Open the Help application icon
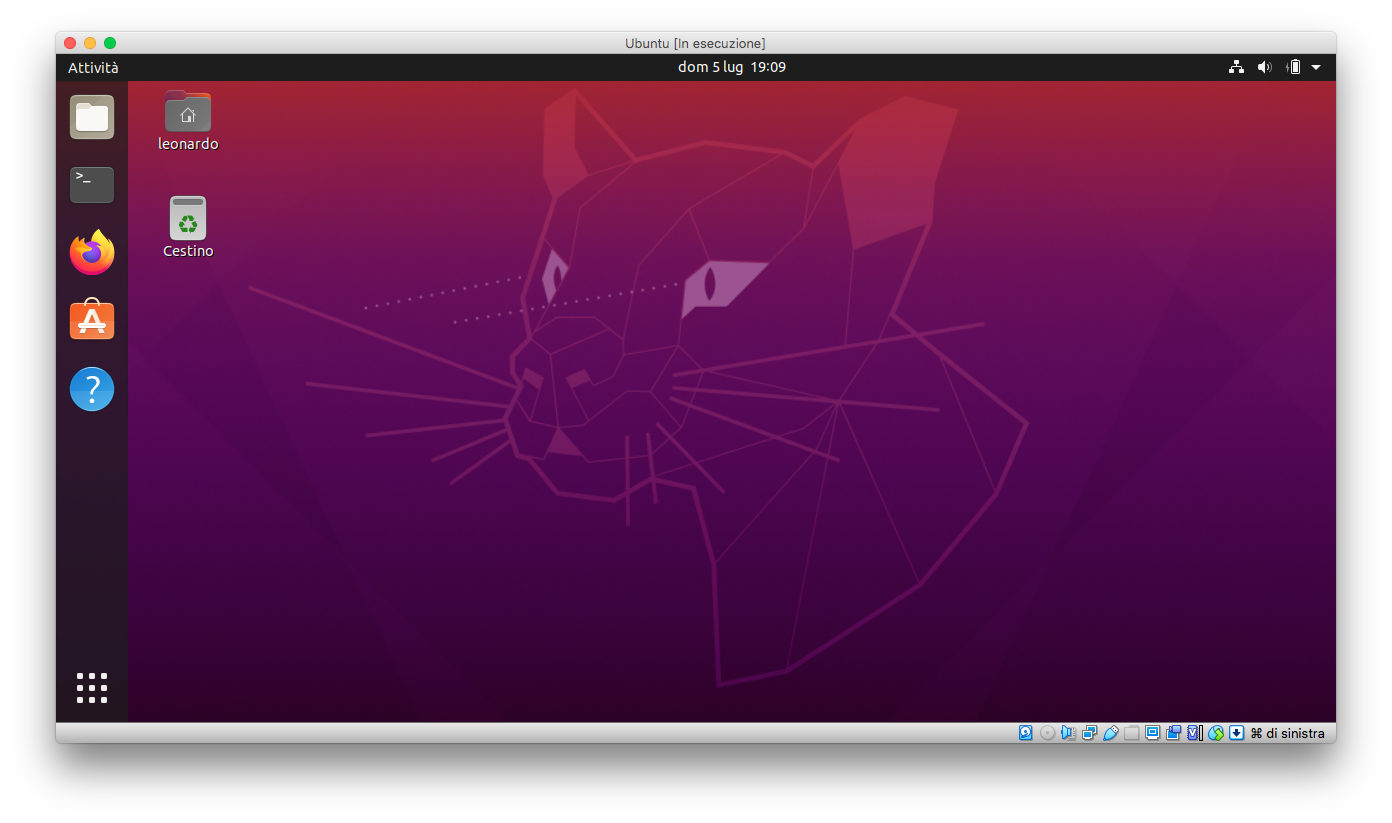Image resolution: width=1392 pixels, height=823 pixels. pyautogui.click(x=92, y=389)
